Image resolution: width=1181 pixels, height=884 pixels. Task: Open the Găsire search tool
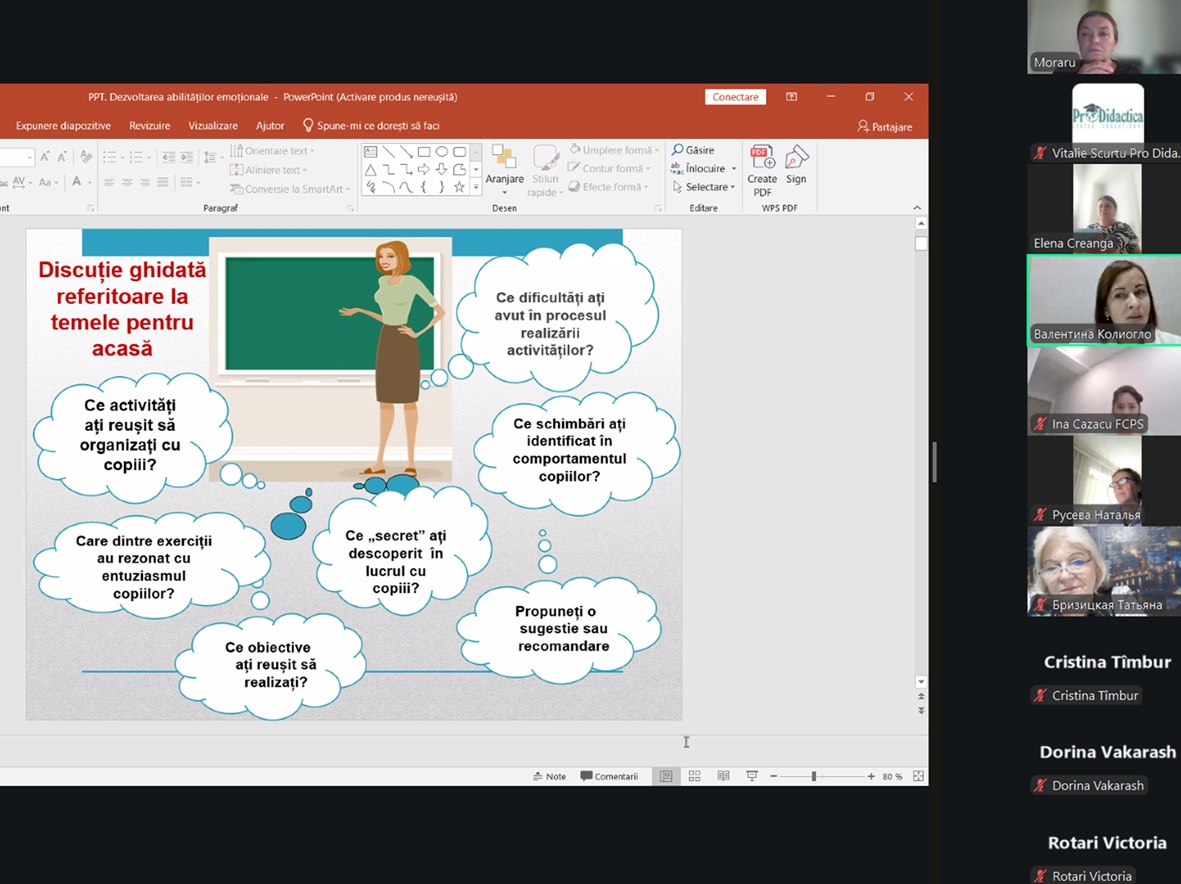[x=693, y=150]
